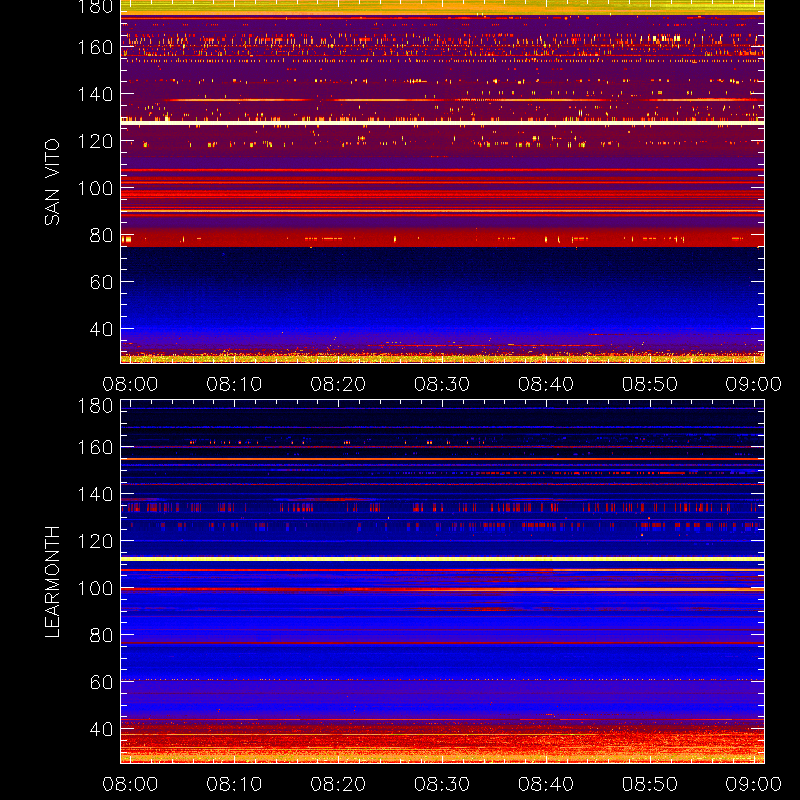Click 08:30 below the Learmonth plot
Screen dimensions: 800x800
tap(442, 784)
